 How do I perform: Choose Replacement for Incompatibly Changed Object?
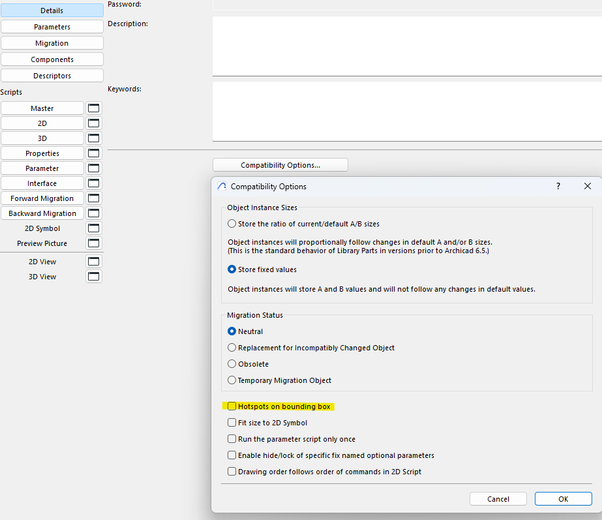tap(311, 348)
